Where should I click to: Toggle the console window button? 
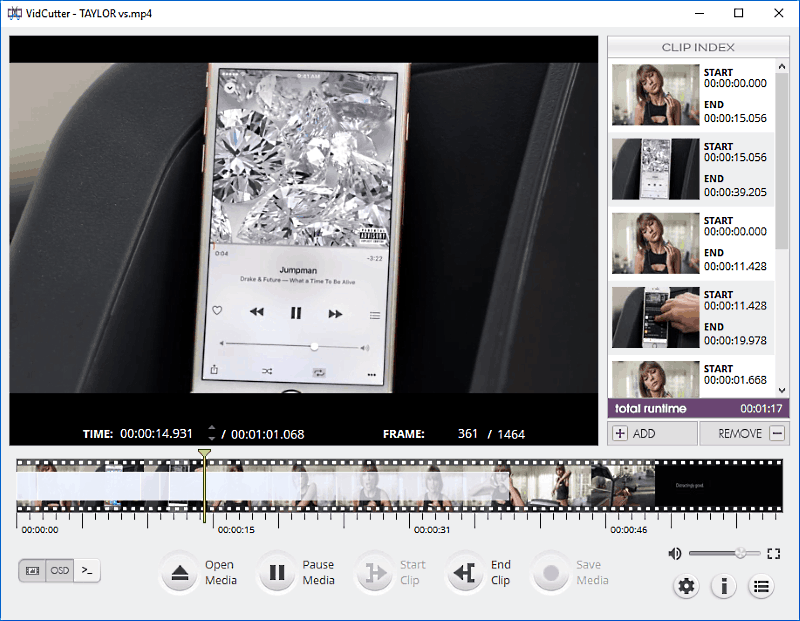point(87,570)
